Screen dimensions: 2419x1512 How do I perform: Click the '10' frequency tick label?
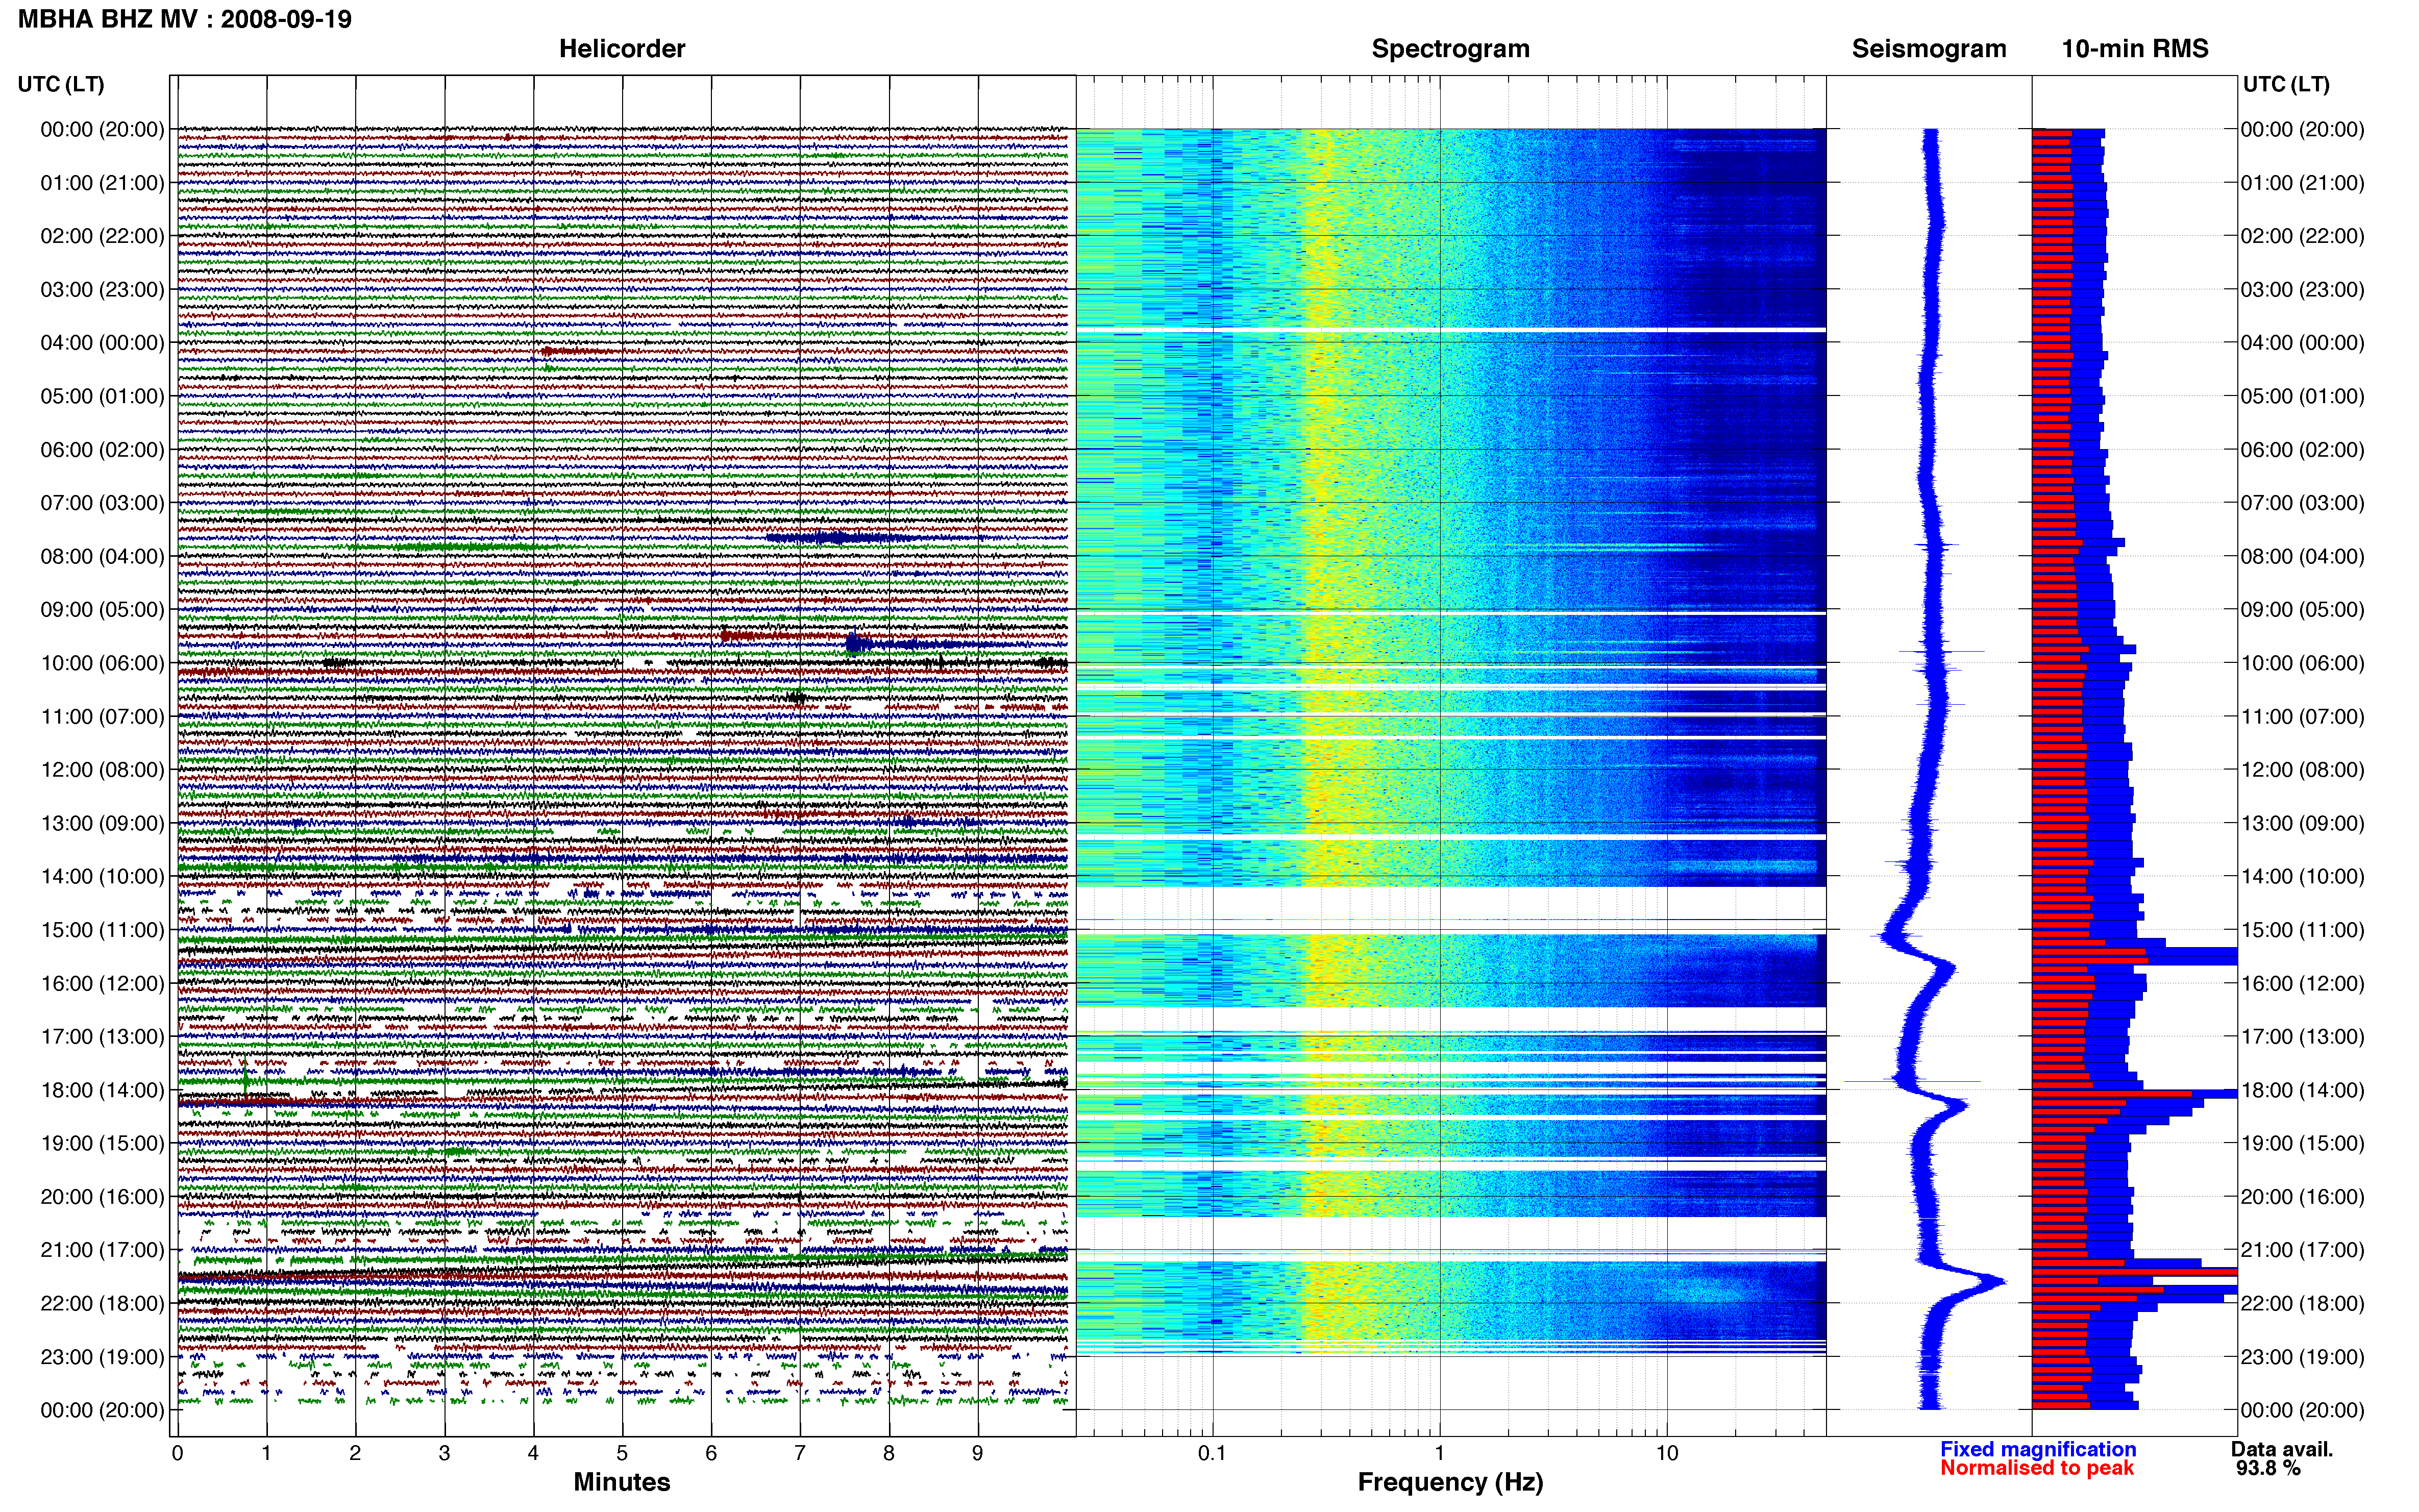(1667, 1453)
